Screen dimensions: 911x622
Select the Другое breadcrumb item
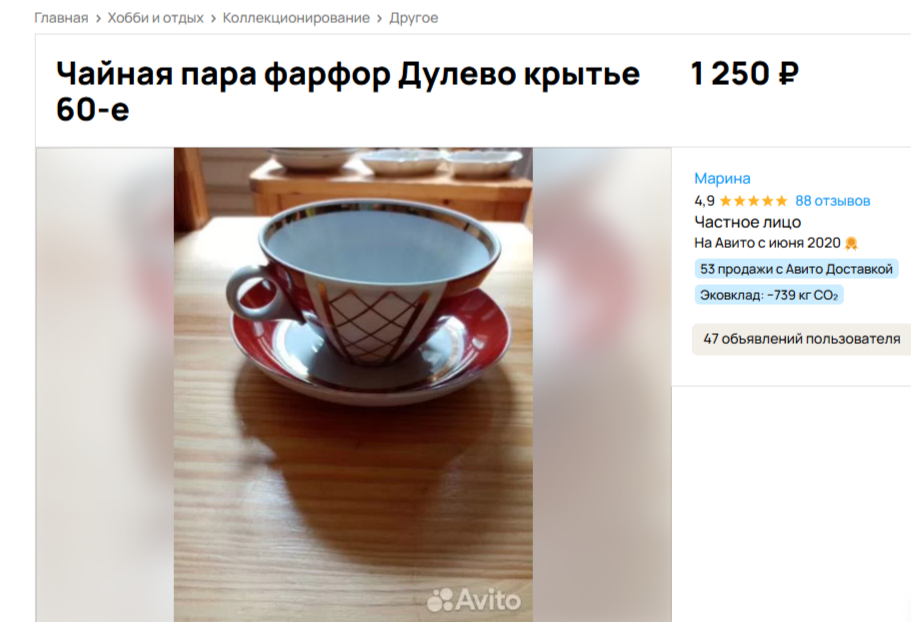pyautogui.click(x=414, y=18)
